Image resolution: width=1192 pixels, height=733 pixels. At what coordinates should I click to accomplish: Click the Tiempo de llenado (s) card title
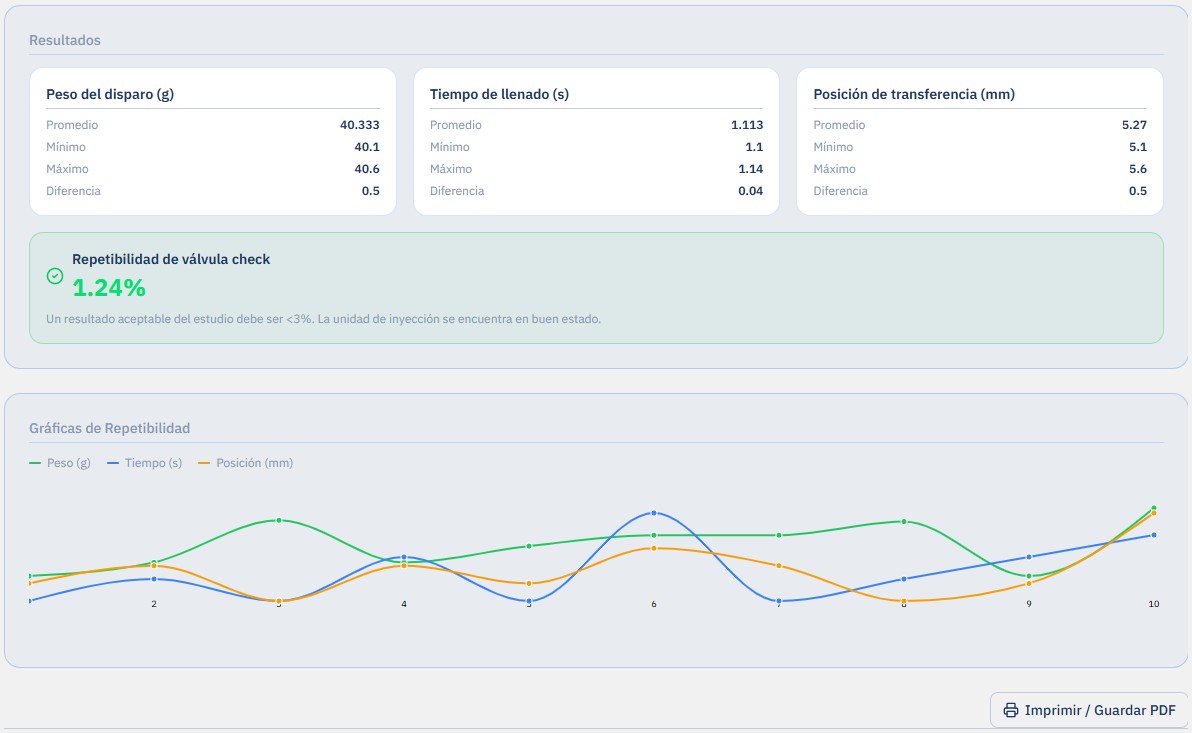pyautogui.click(x=499, y=94)
